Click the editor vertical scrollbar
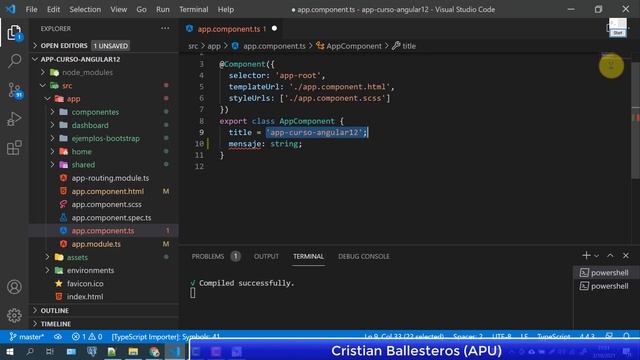The width and height of the screenshot is (640, 360). (x=635, y=120)
